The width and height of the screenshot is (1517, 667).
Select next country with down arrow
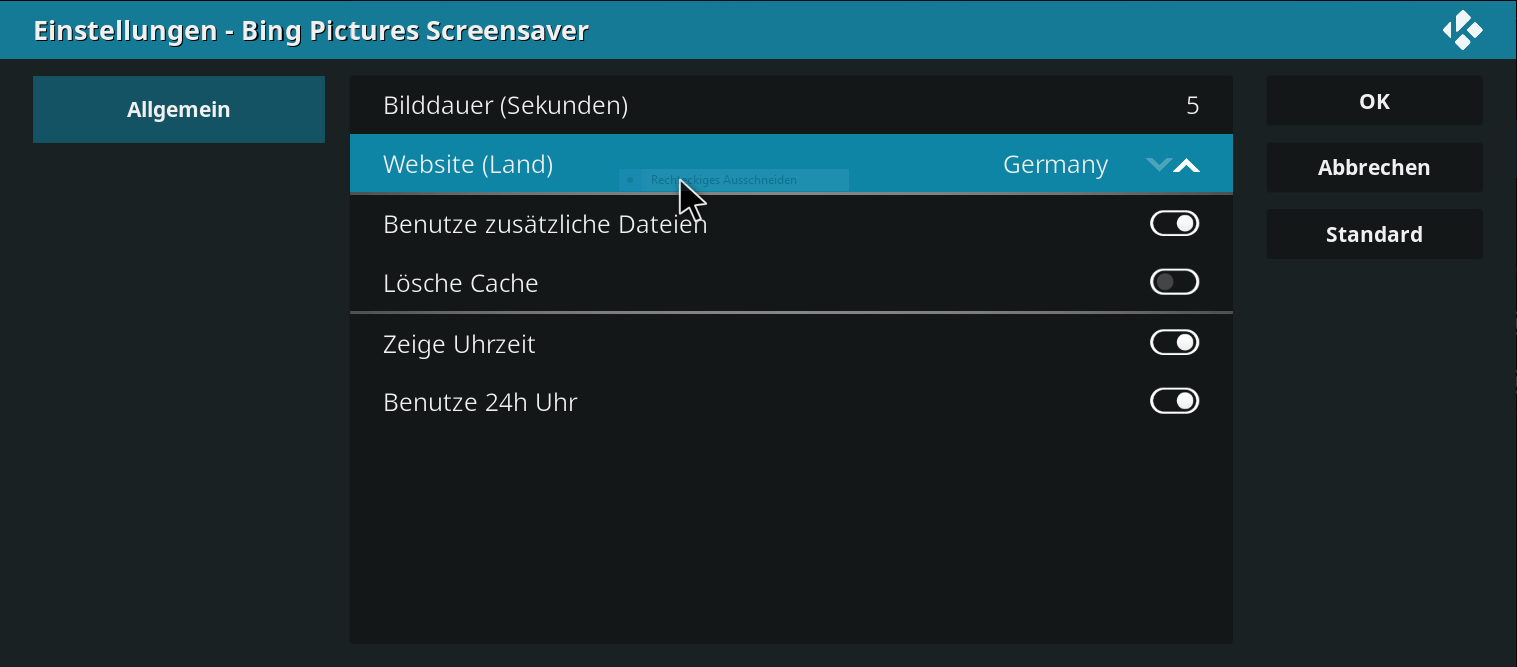(x=1159, y=164)
